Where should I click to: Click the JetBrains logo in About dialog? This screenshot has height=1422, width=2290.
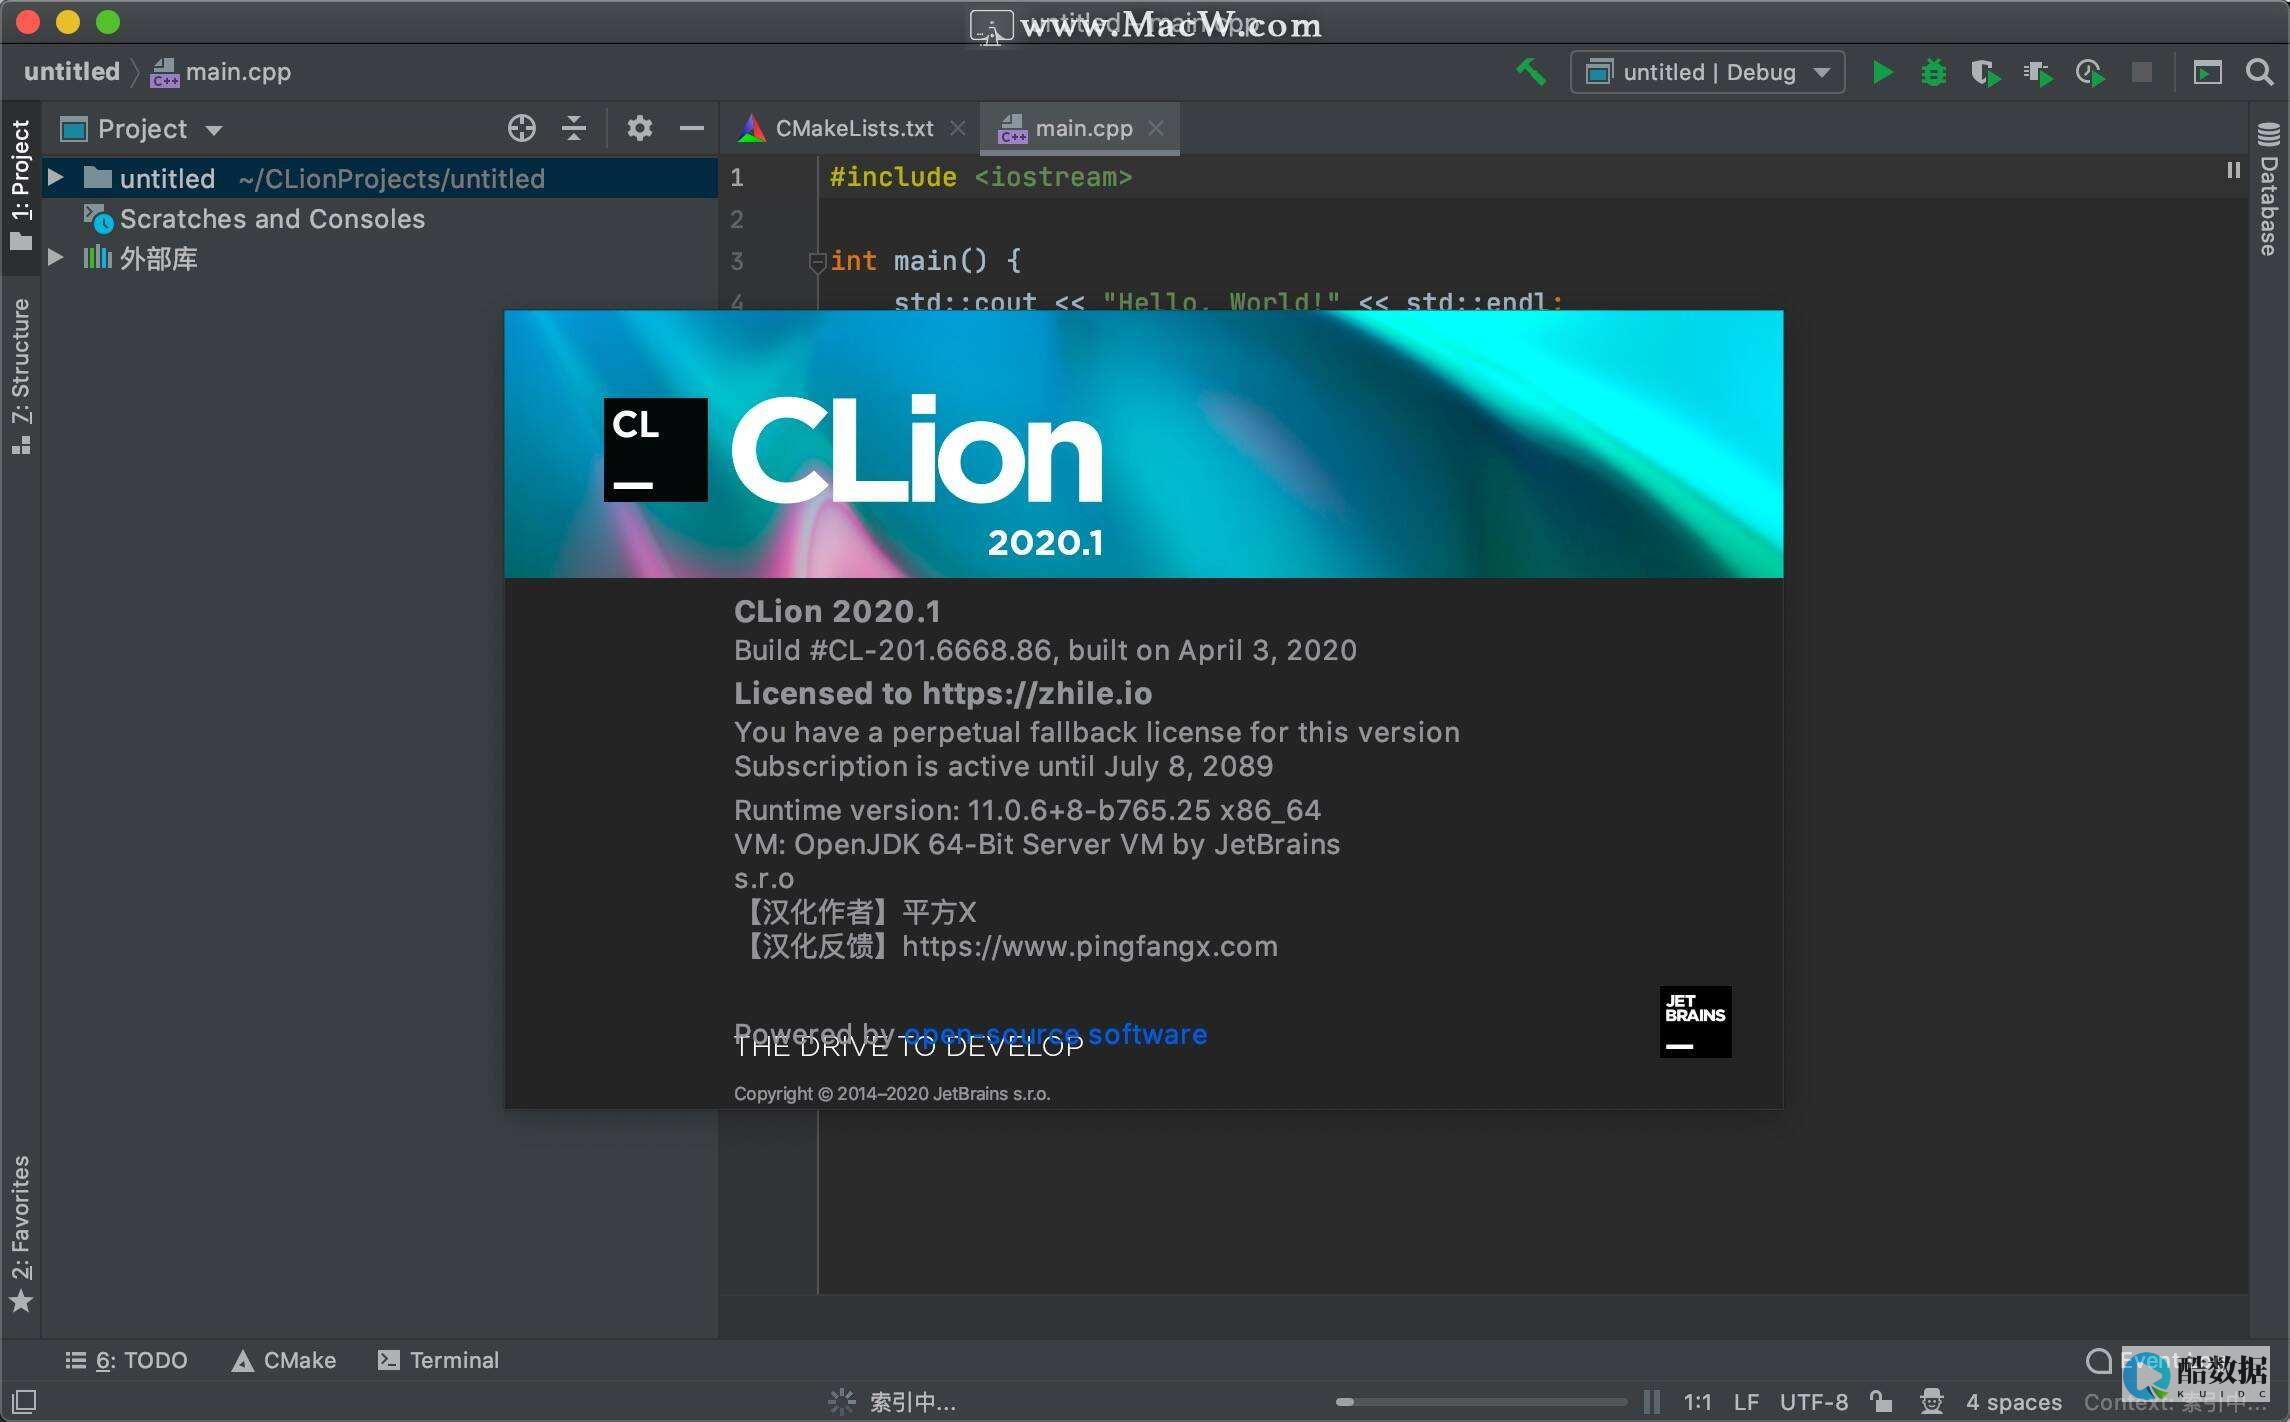click(x=1695, y=1022)
